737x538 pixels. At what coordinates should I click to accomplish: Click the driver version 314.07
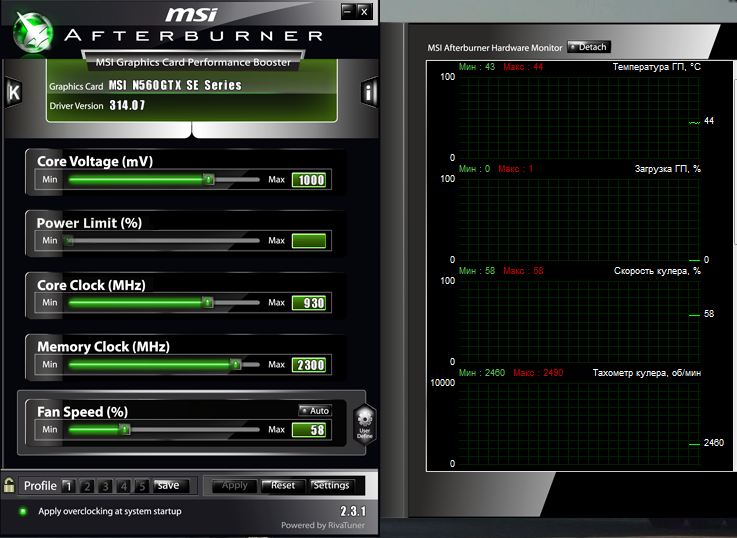[127, 105]
